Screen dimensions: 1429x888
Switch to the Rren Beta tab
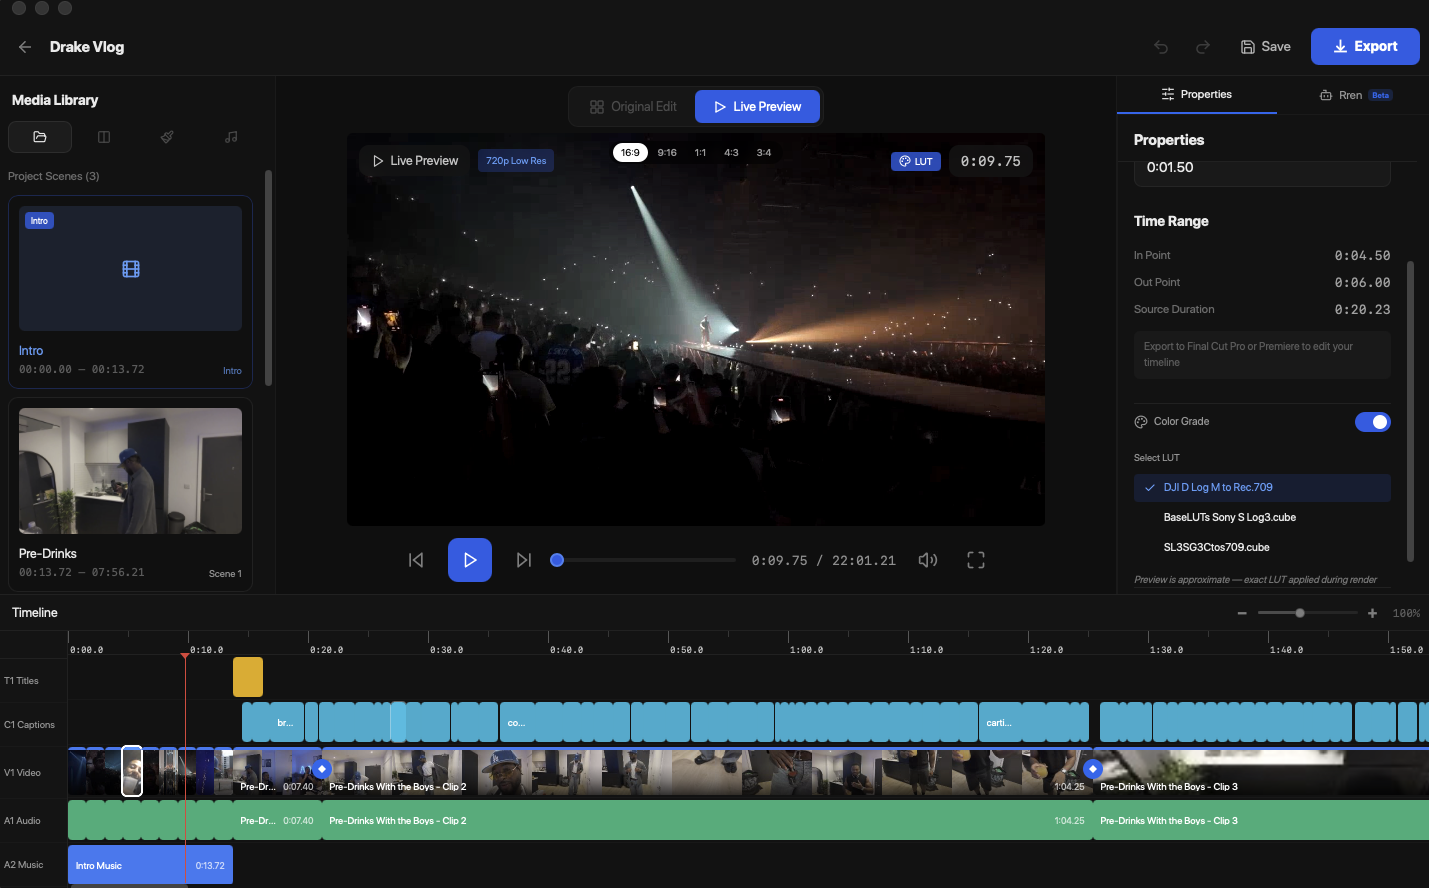(x=1354, y=95)
